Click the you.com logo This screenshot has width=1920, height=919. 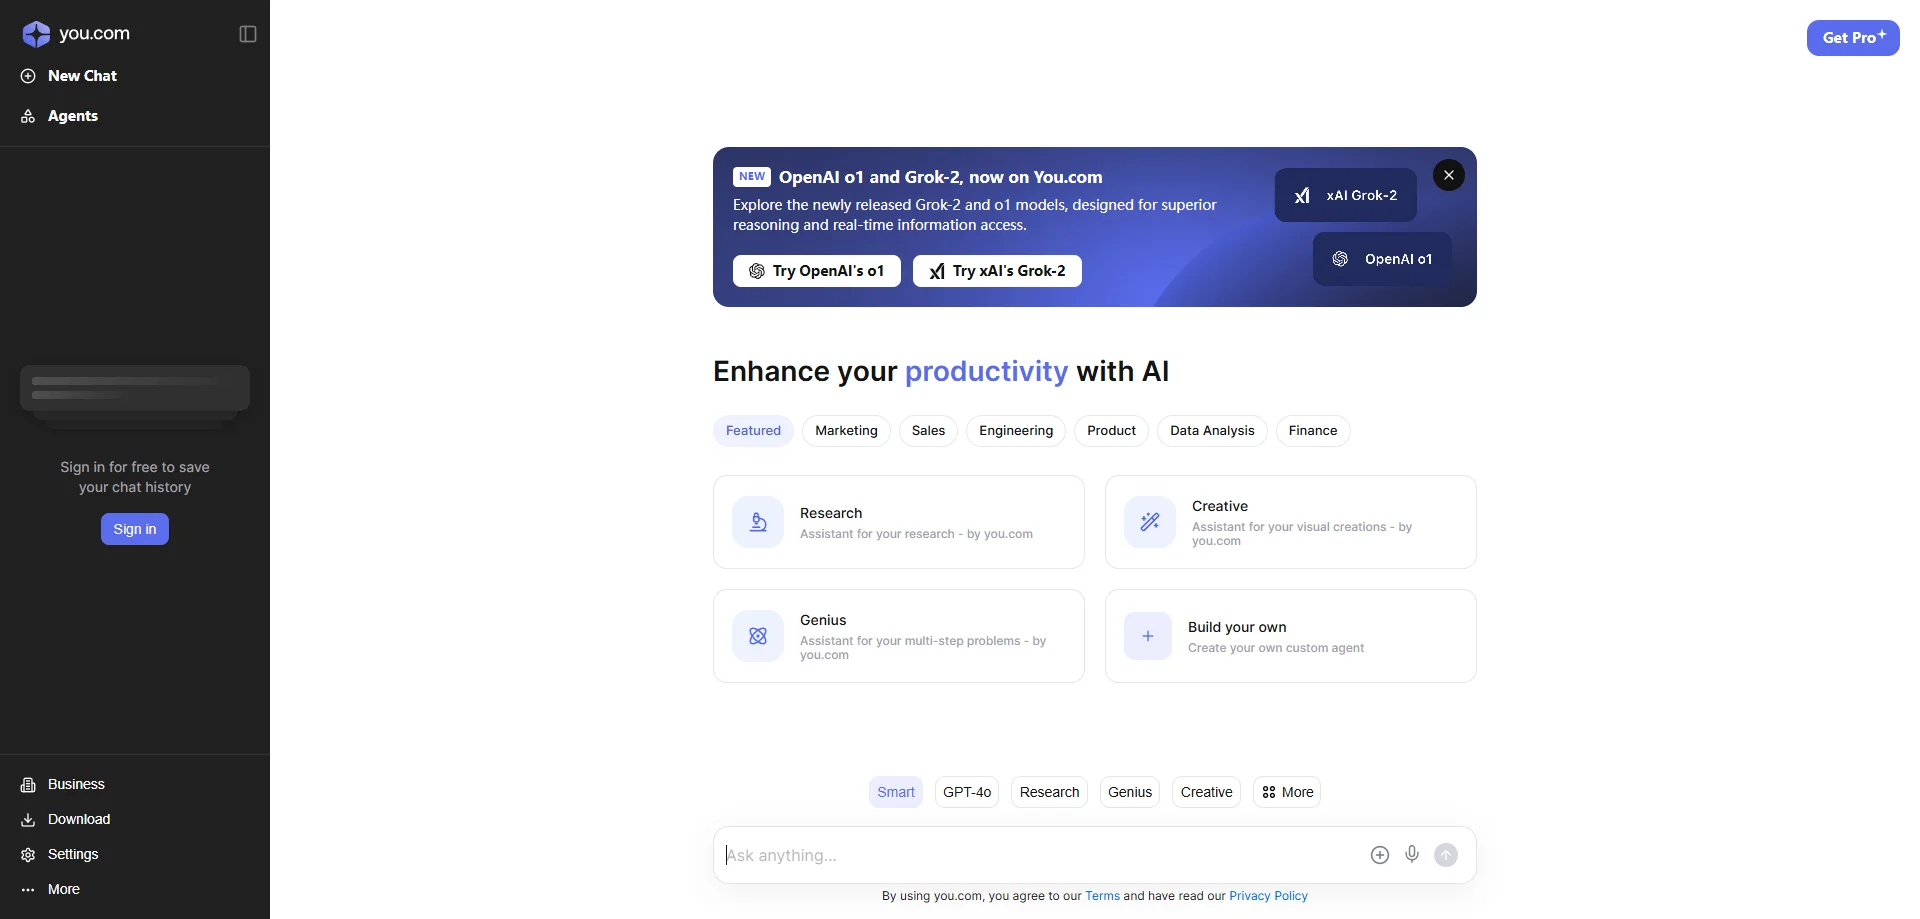pos(76,34)
